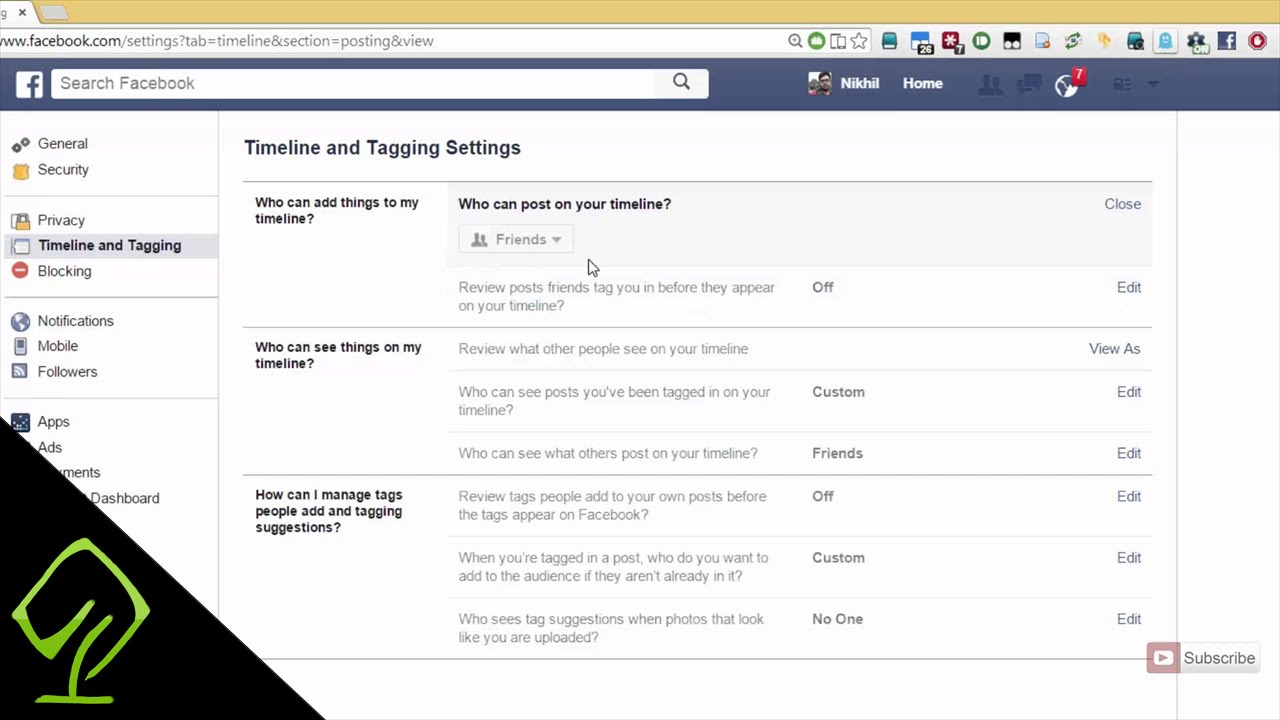The image size is (1280, 720).
Task: Edit who sees tag suggestions
Action: pyautogui.click(x=1128, y=619)
